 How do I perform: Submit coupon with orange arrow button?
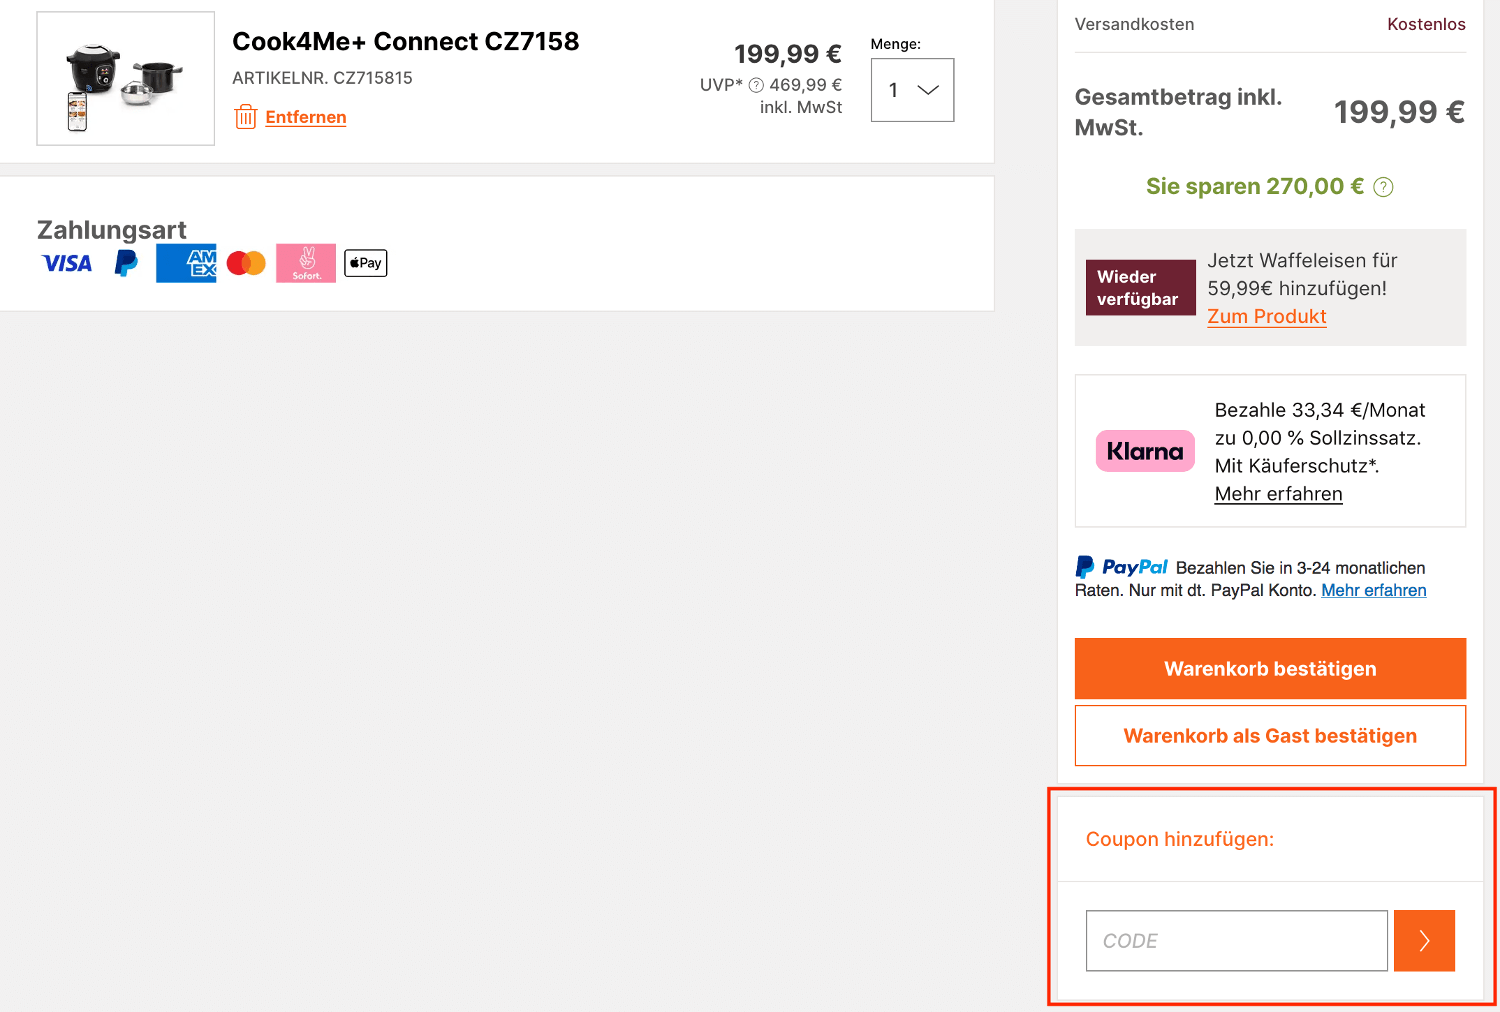[1424, 941]
